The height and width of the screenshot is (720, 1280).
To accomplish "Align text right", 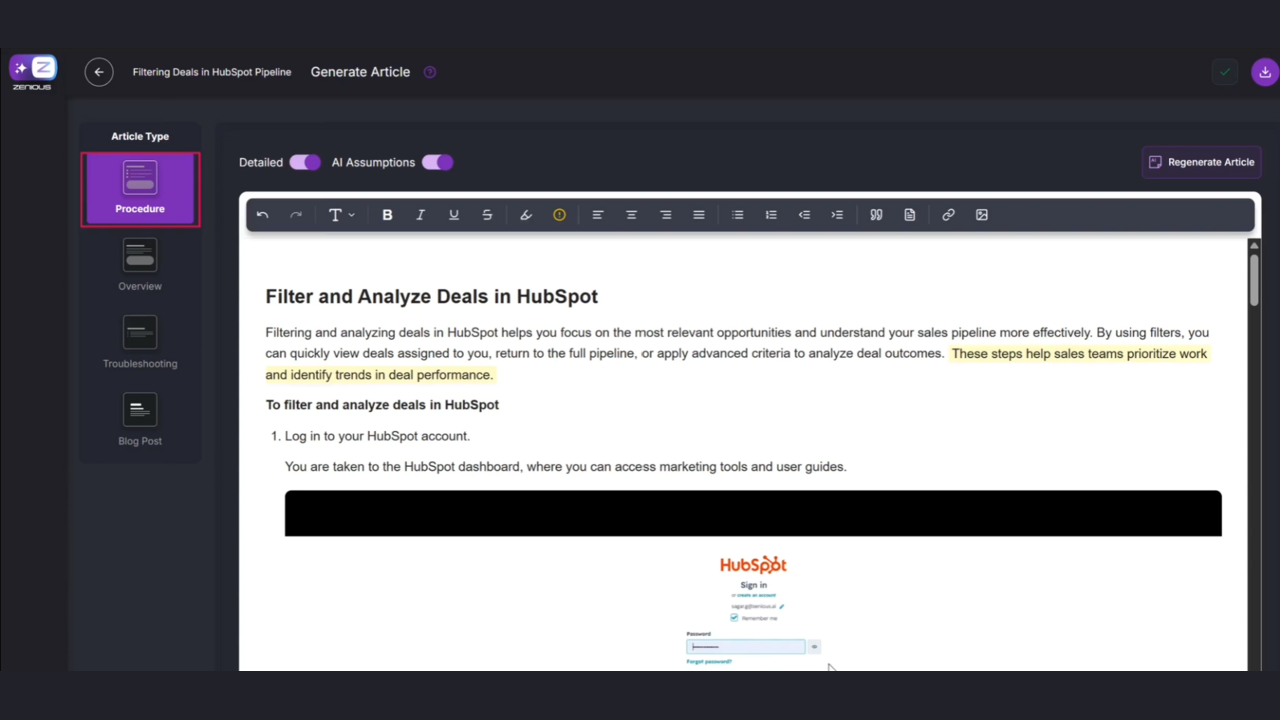I will (x=665, y=215).
